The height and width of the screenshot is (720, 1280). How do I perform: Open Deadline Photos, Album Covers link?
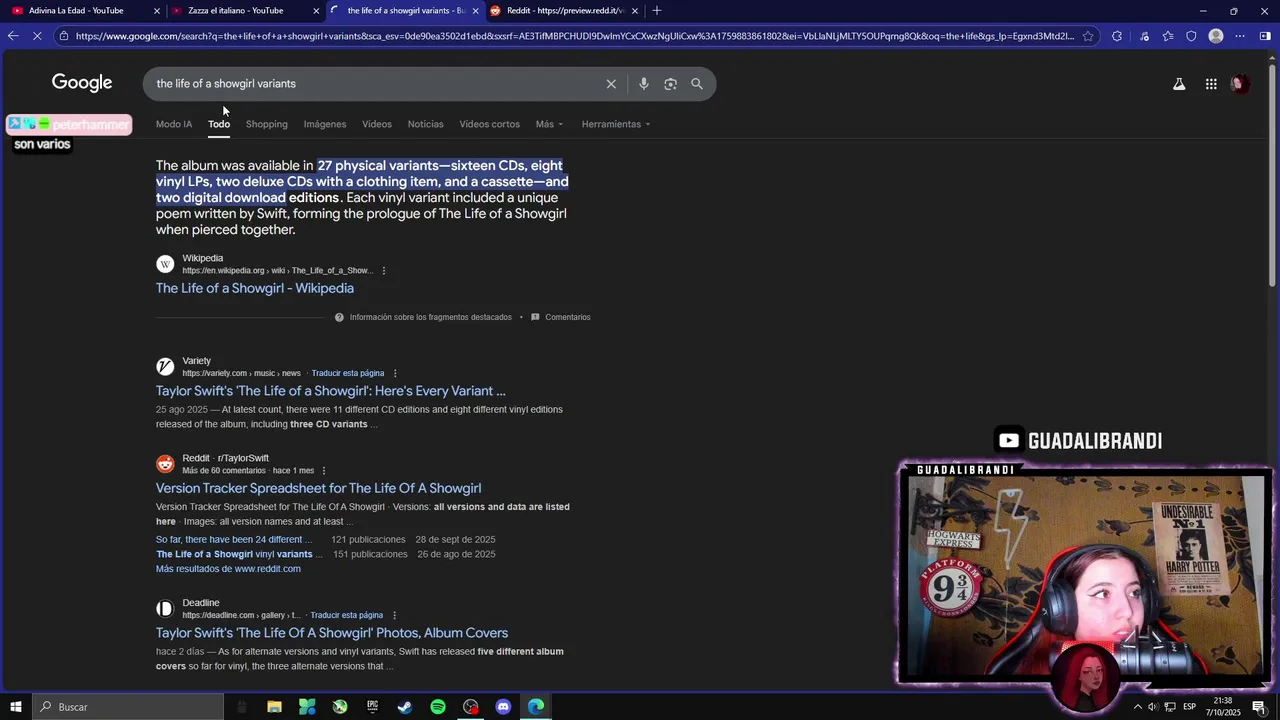[332, 633]
